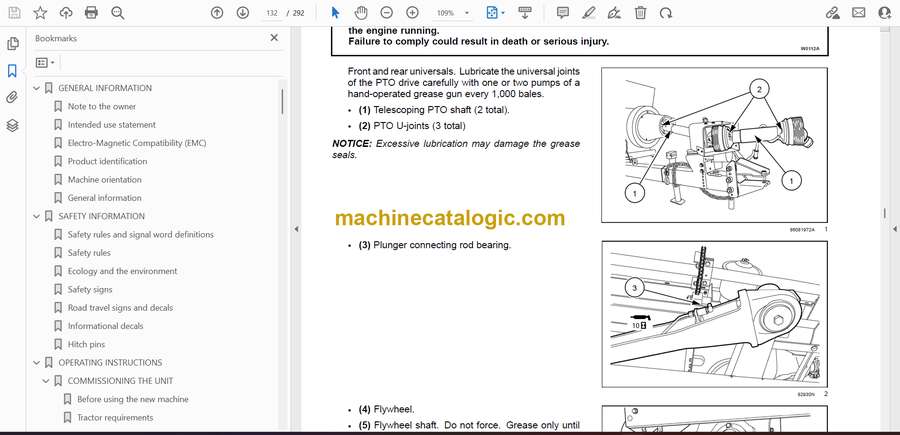Click the print icon

[x=92, y=13]
